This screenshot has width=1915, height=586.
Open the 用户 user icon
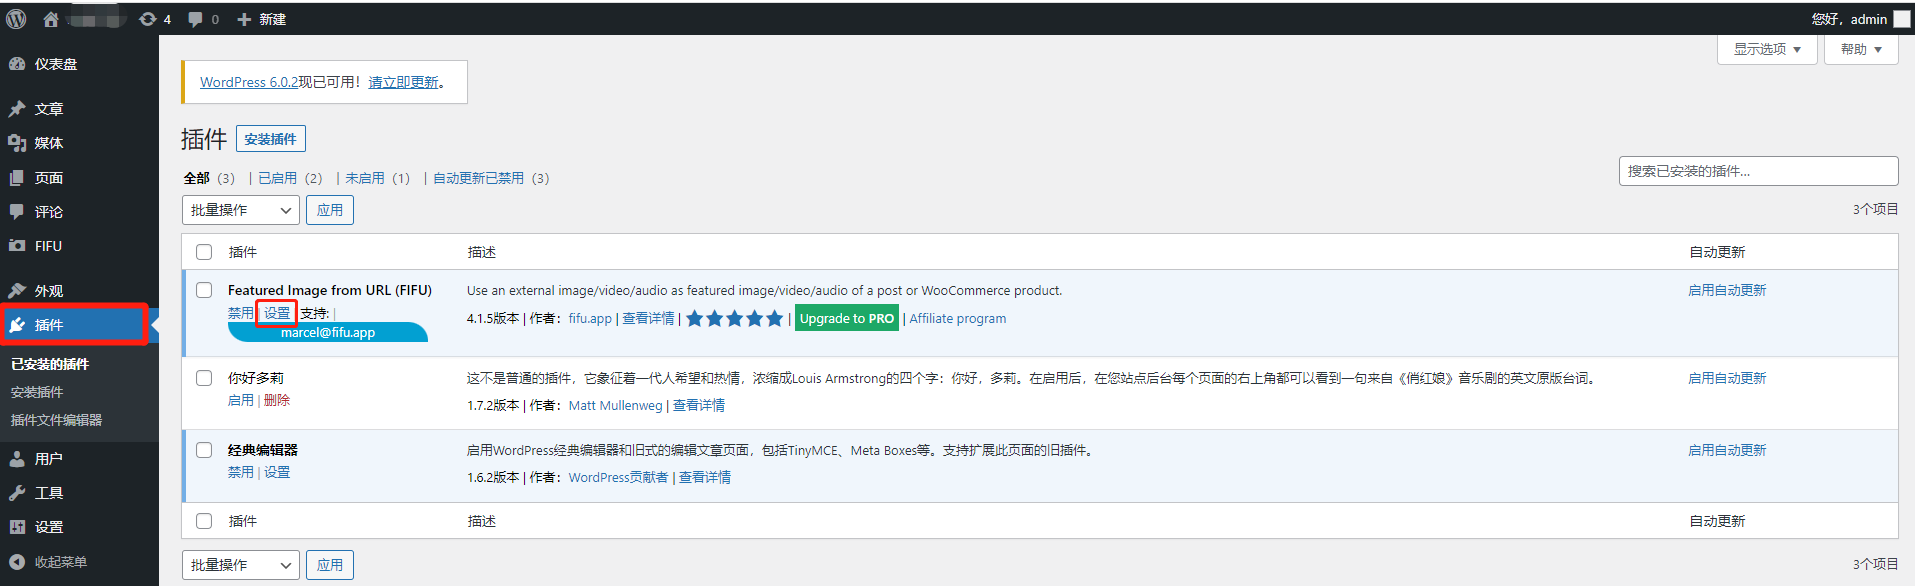pyautogui.click(x=17, y=459)
